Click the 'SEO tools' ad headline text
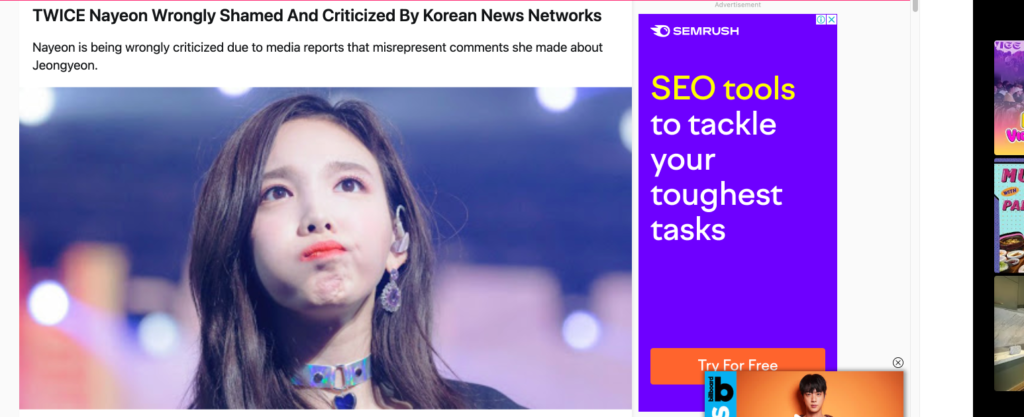Screen dimensions: 1024x417 pos(722,88)
